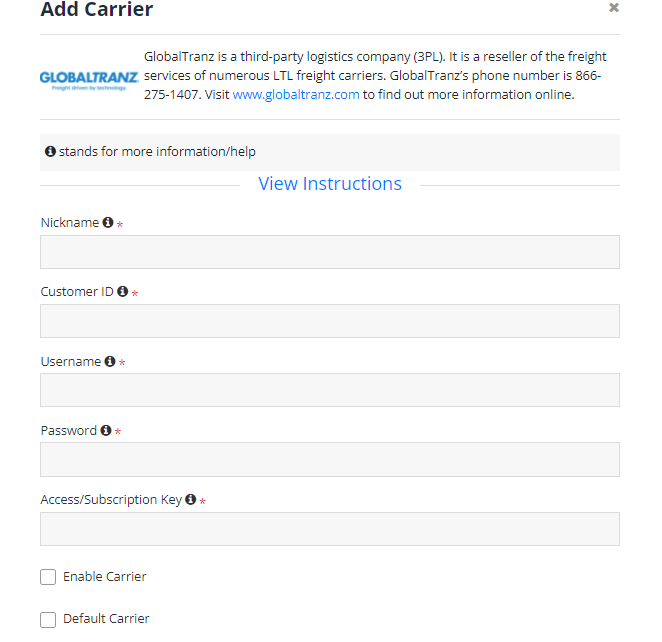Focus the Access/Subscription Key input field

[x=330, y=529]
